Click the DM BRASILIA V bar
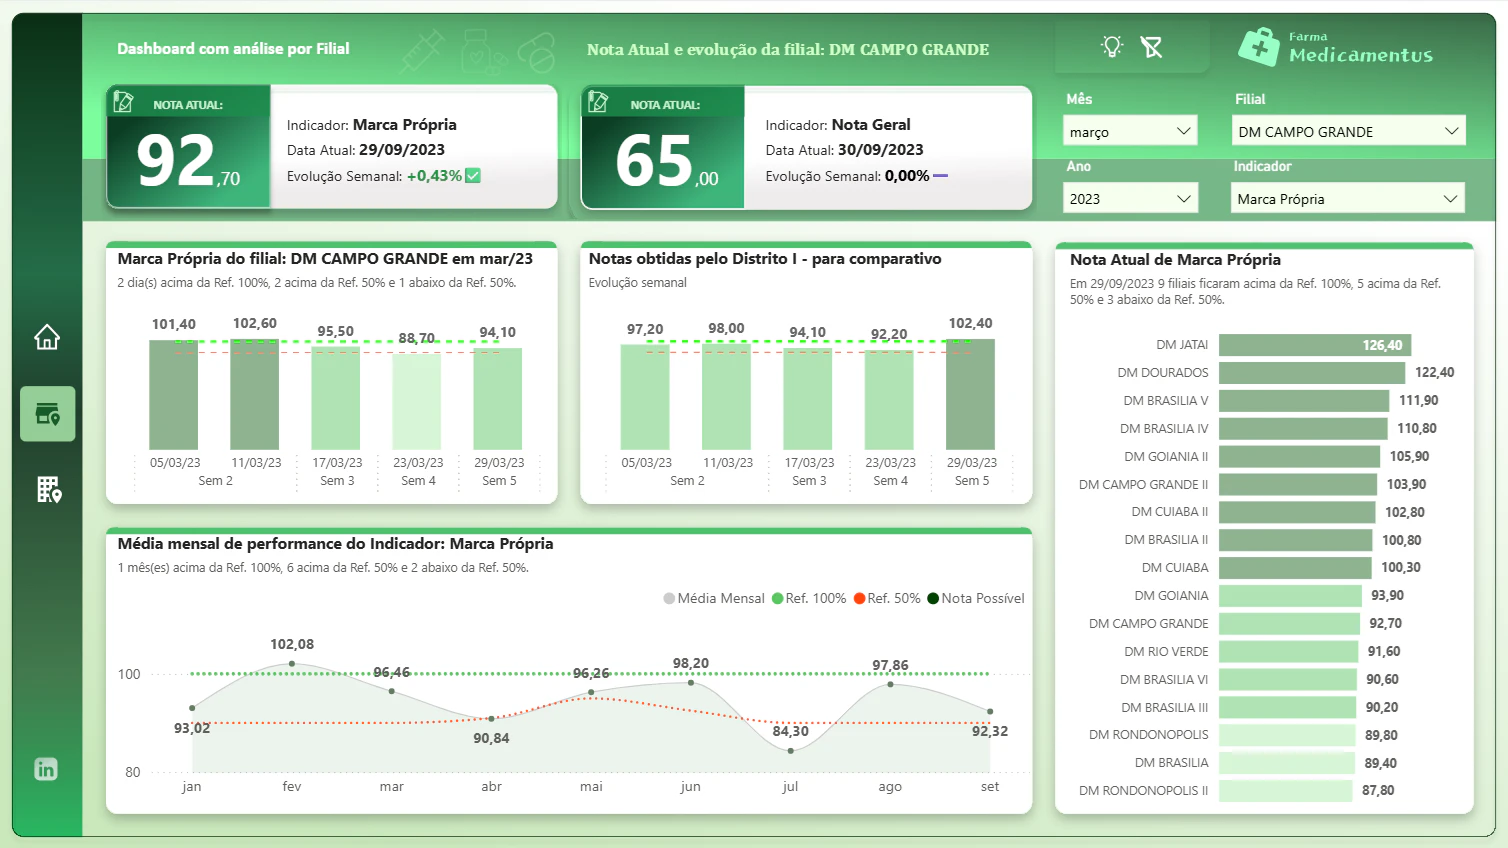 [1304, 401]
